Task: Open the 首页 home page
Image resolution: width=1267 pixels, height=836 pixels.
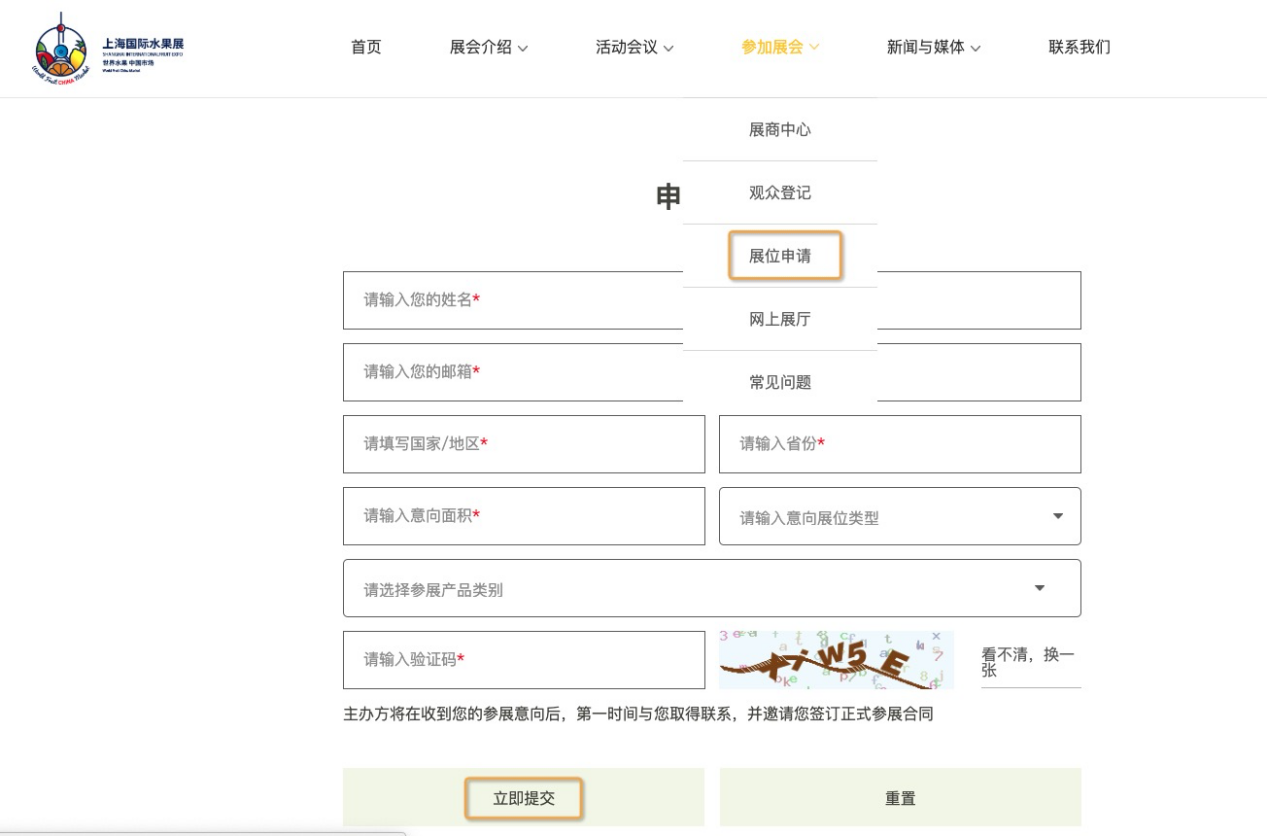Action: point(366,47)
